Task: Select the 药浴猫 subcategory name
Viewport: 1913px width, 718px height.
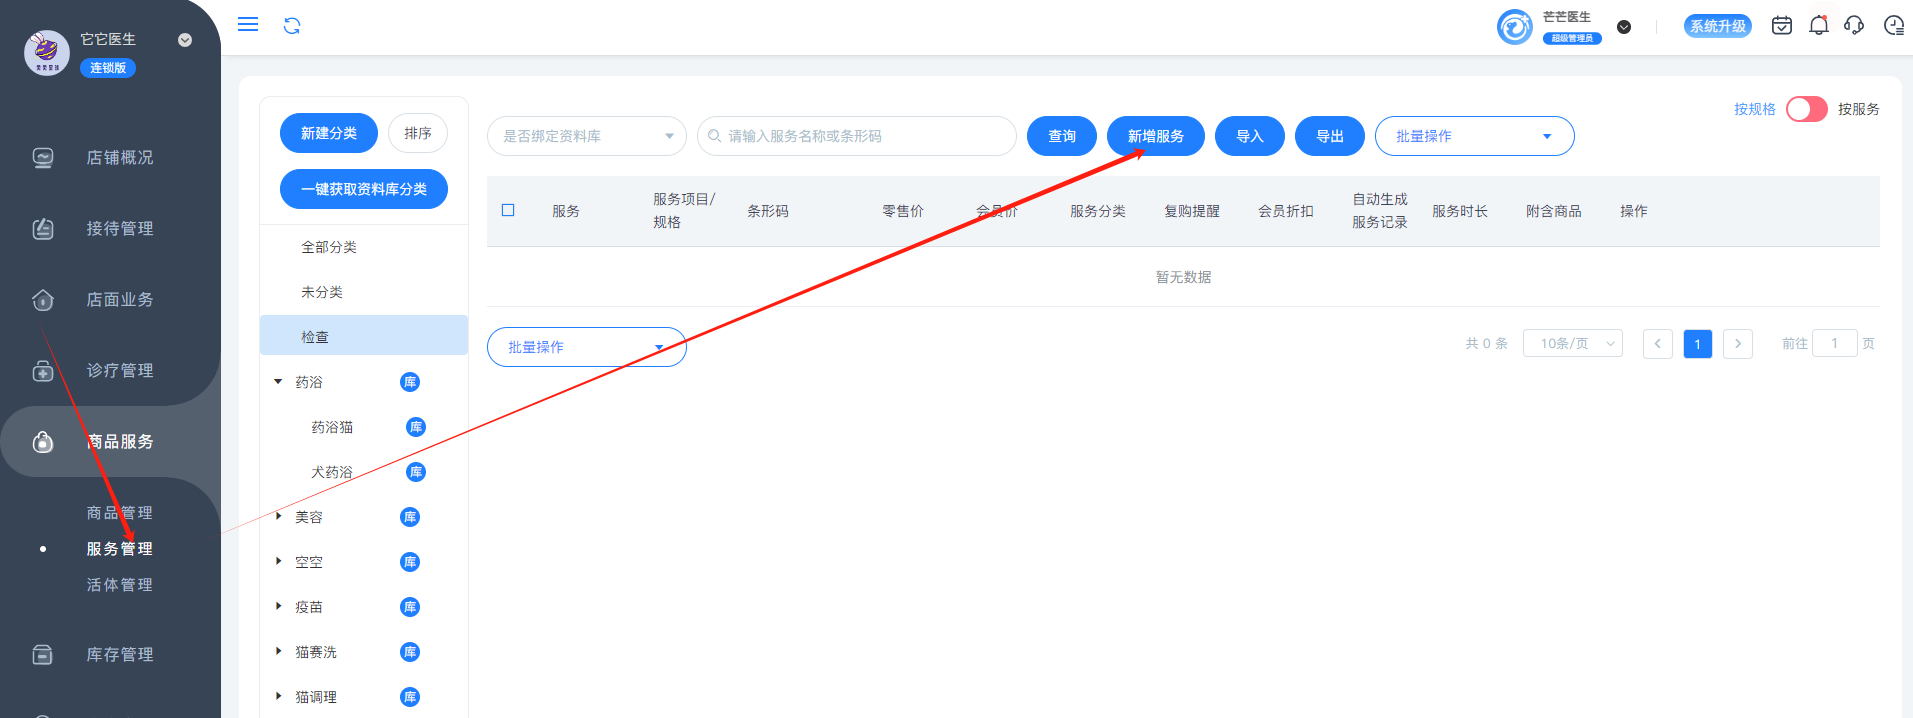Action: coord(332,427)
